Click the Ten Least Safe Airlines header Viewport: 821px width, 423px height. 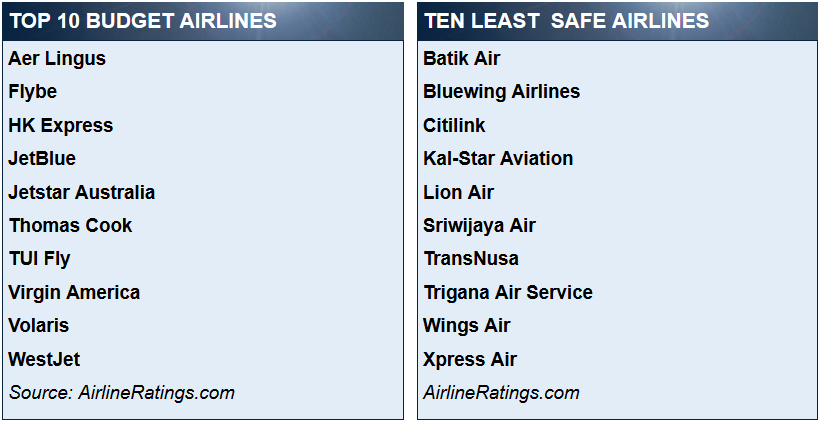pyautogui.click(x=566, y=20)
